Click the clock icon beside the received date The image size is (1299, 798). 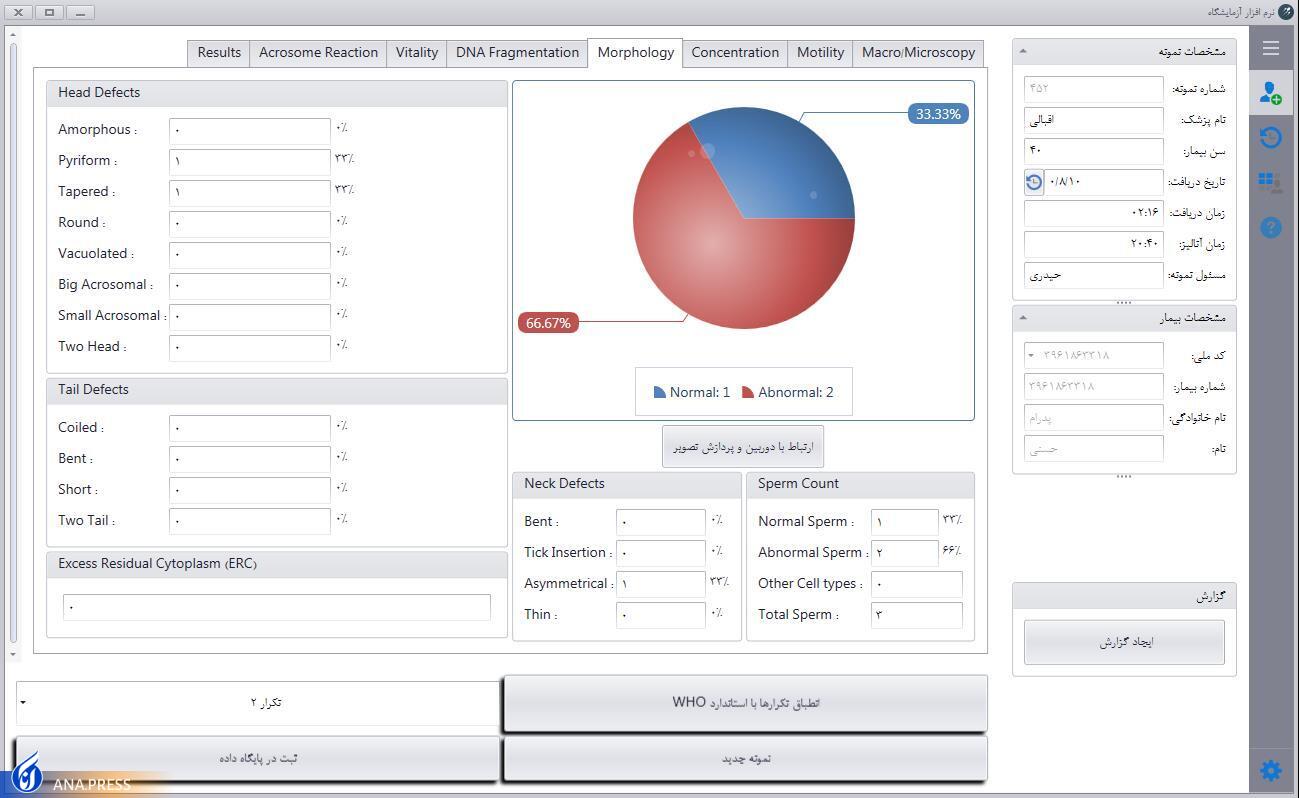point(1034,182)
